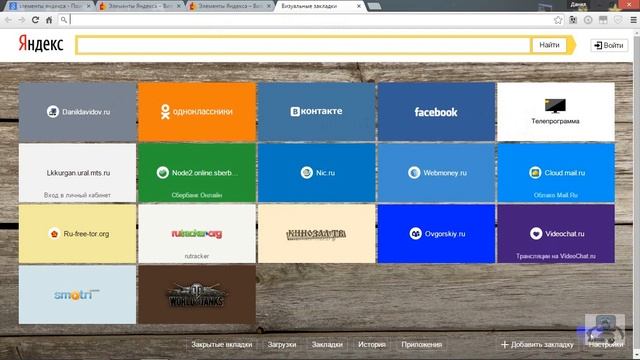Sign in with the Войти button
The height and width of the screenshot is (360, 640).
[609, 45]
